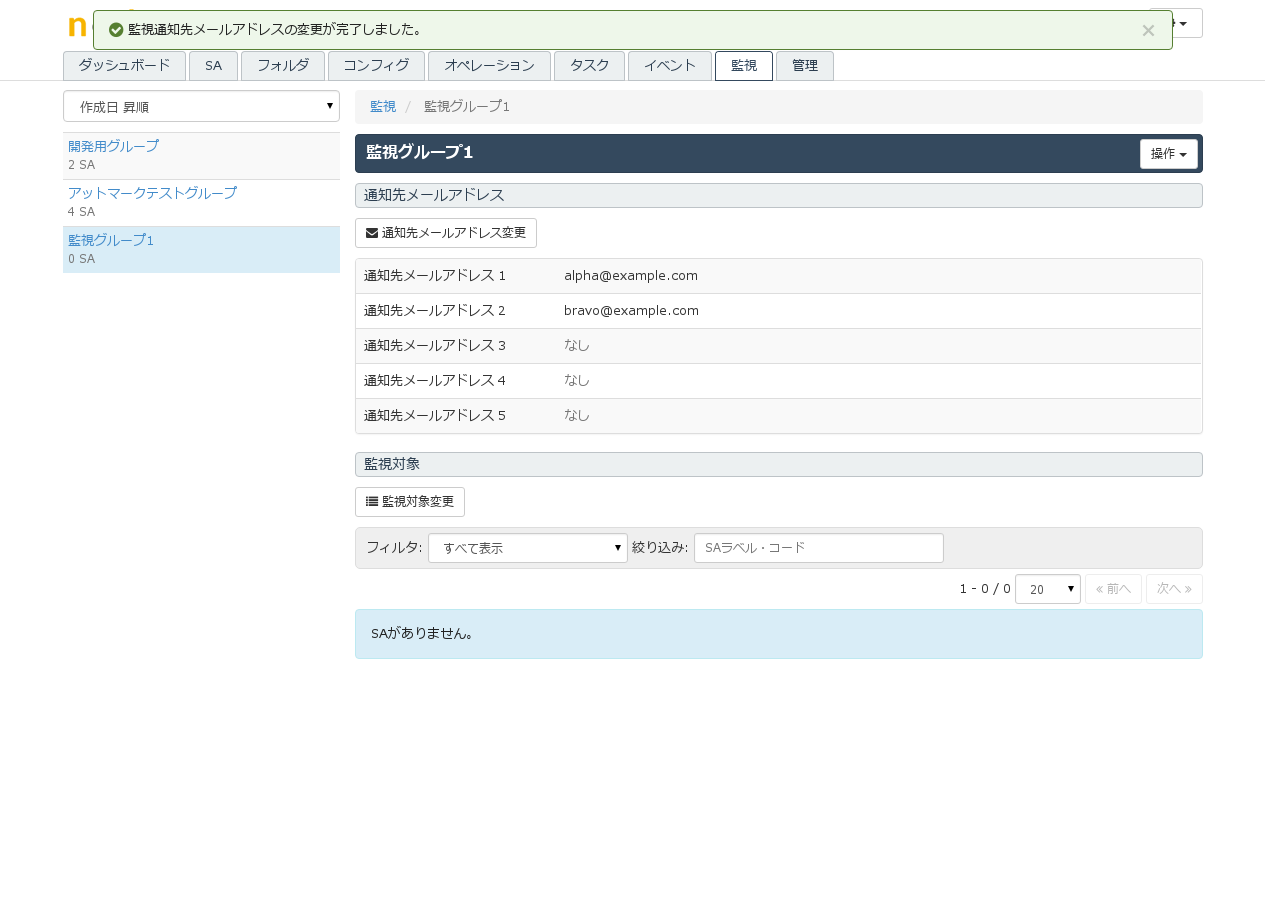Select the alpha@example.com address cell
Screen dimensions: 1265x924
click(x=631, y=276)
